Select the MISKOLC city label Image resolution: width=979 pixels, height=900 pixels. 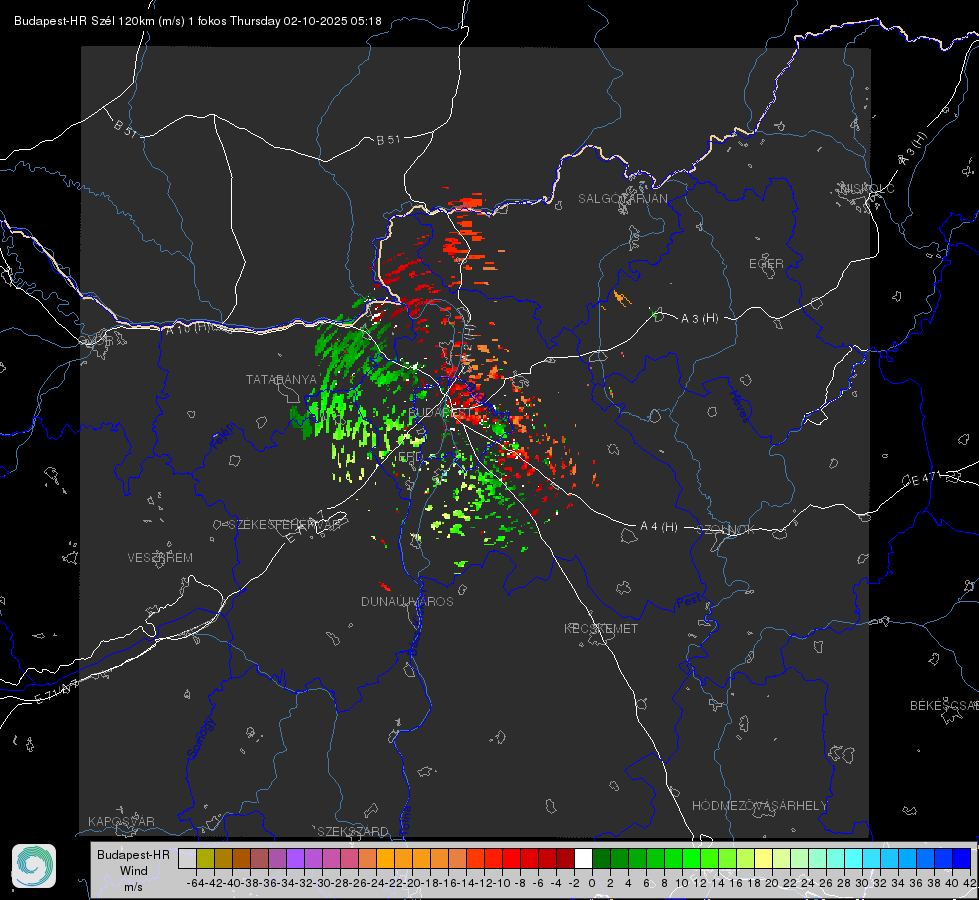[x=867, y=188]
